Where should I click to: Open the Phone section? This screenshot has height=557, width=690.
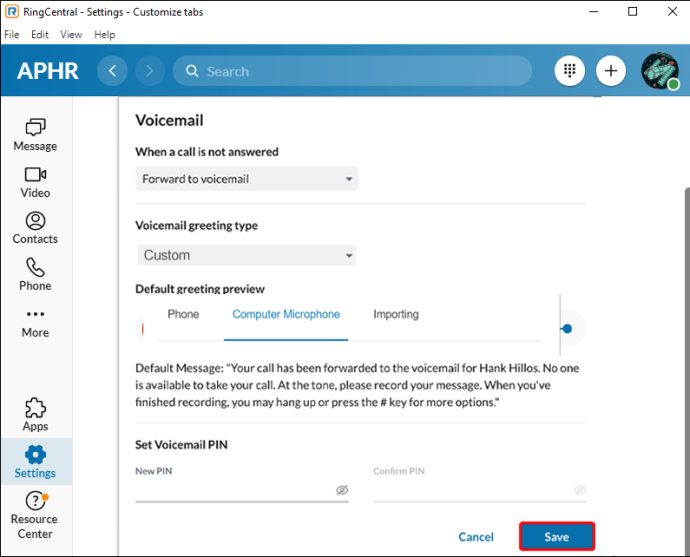(x=35, y=274)
